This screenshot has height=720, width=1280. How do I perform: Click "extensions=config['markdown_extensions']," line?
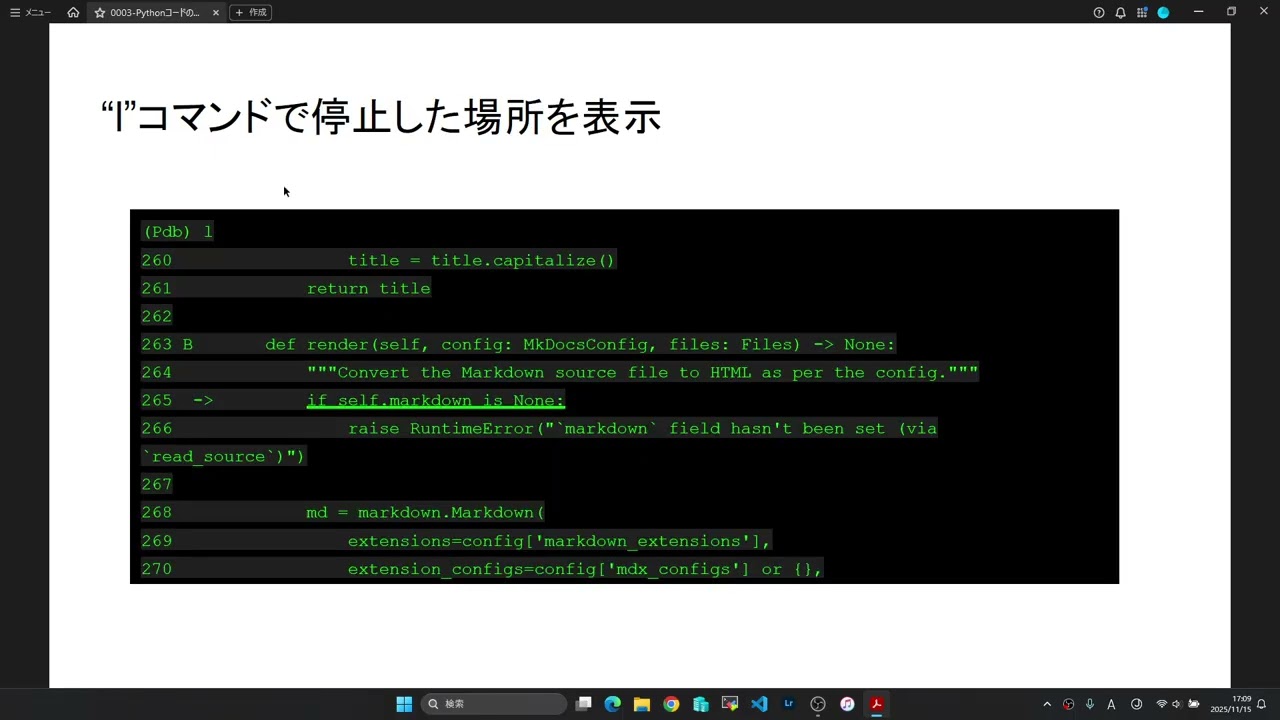click(x=559, y=541)
